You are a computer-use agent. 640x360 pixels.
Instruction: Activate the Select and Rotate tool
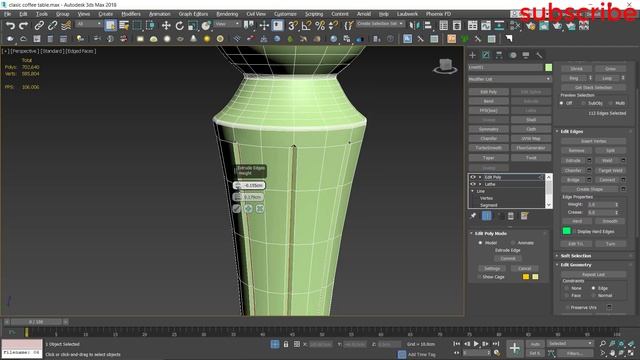pos(180,26)
